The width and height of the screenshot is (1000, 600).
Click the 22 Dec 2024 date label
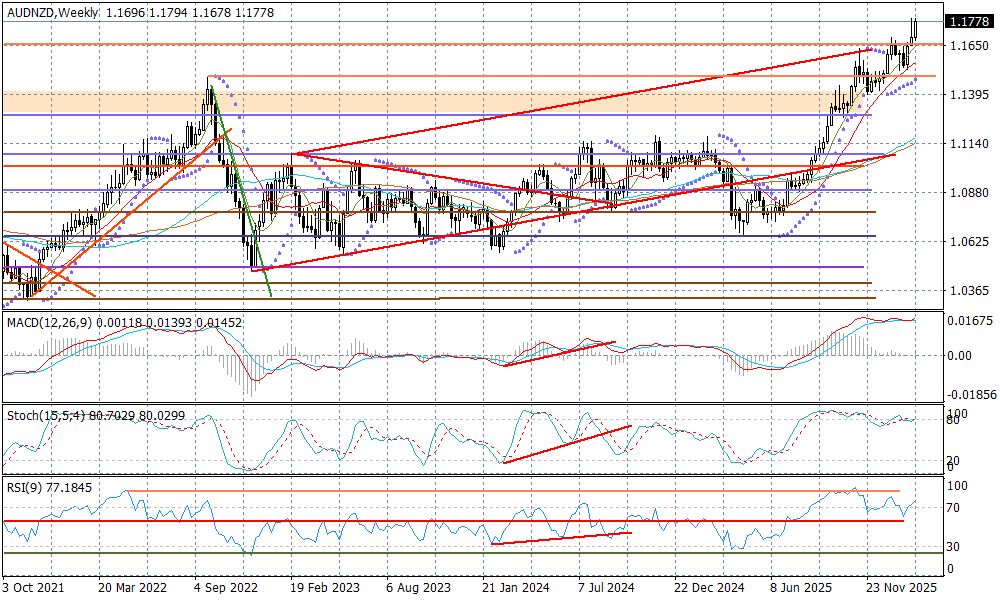[704, 589]
